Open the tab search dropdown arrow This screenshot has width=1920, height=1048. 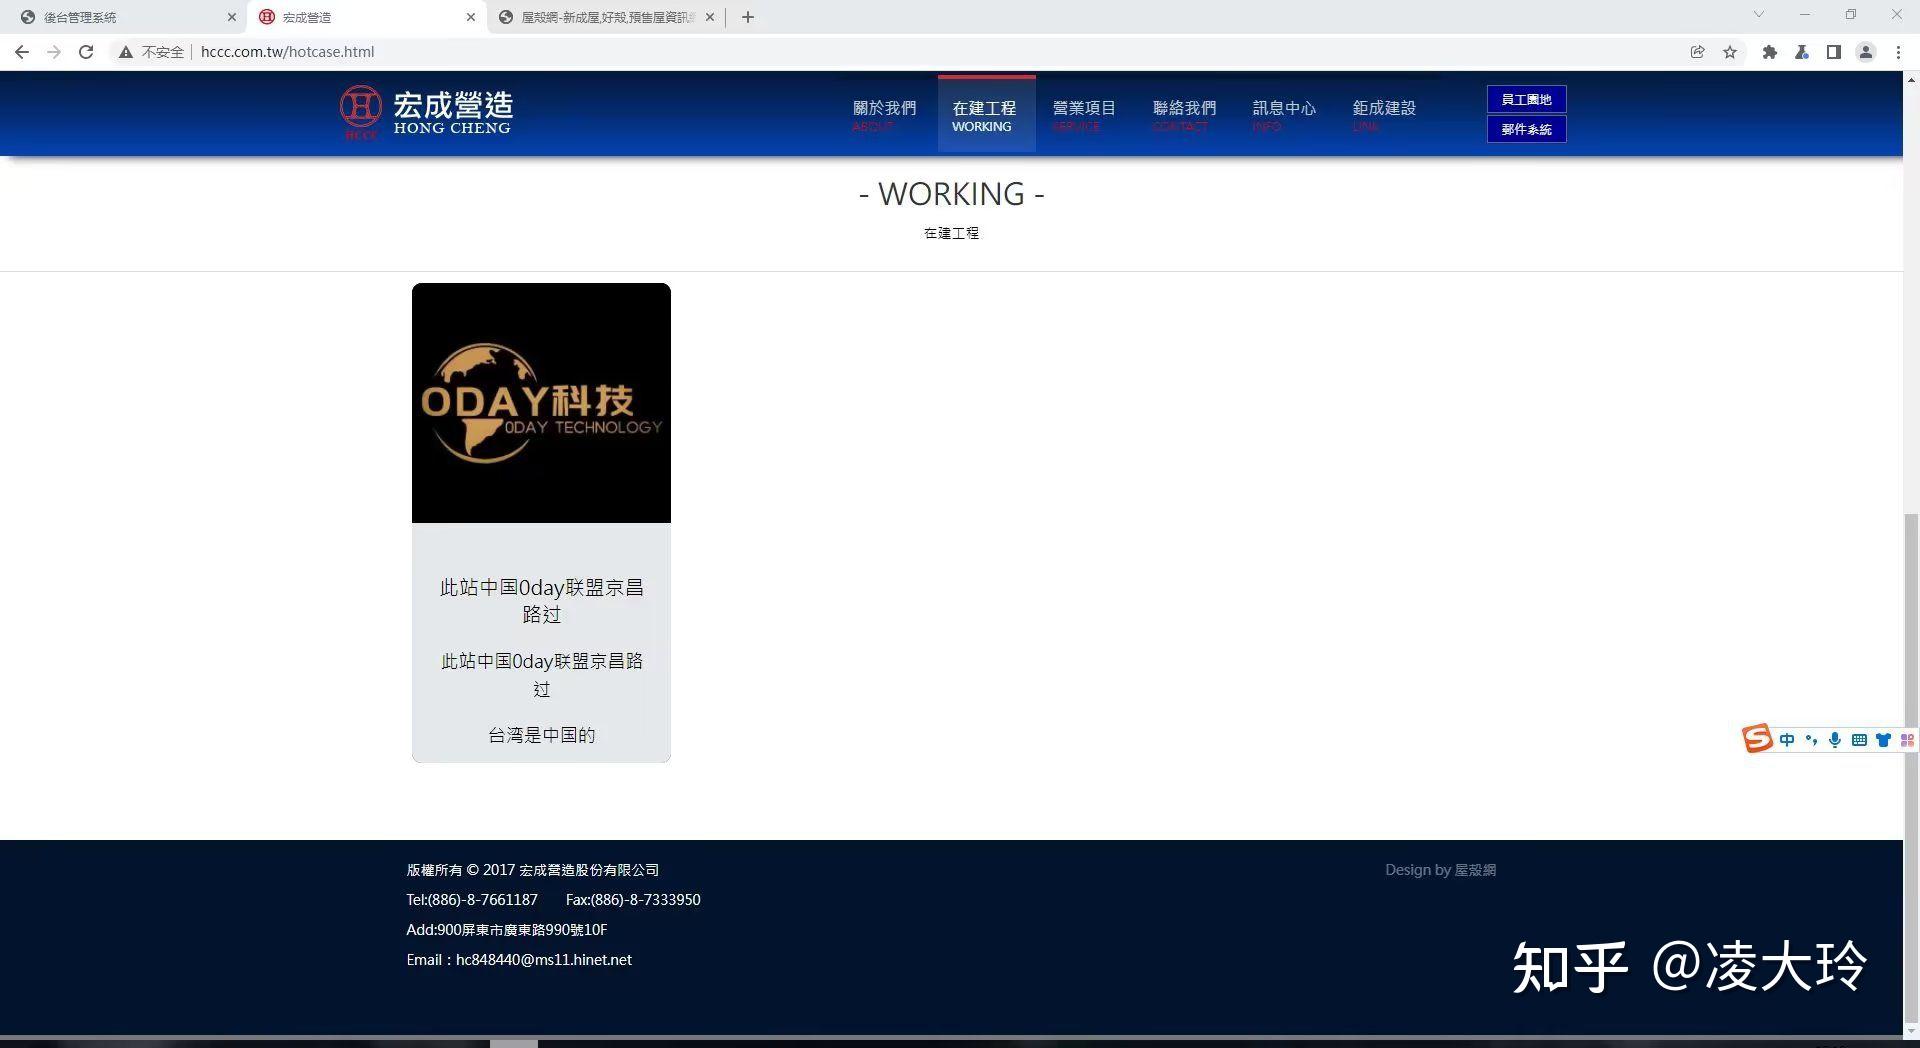click(x=1757, y=15)
